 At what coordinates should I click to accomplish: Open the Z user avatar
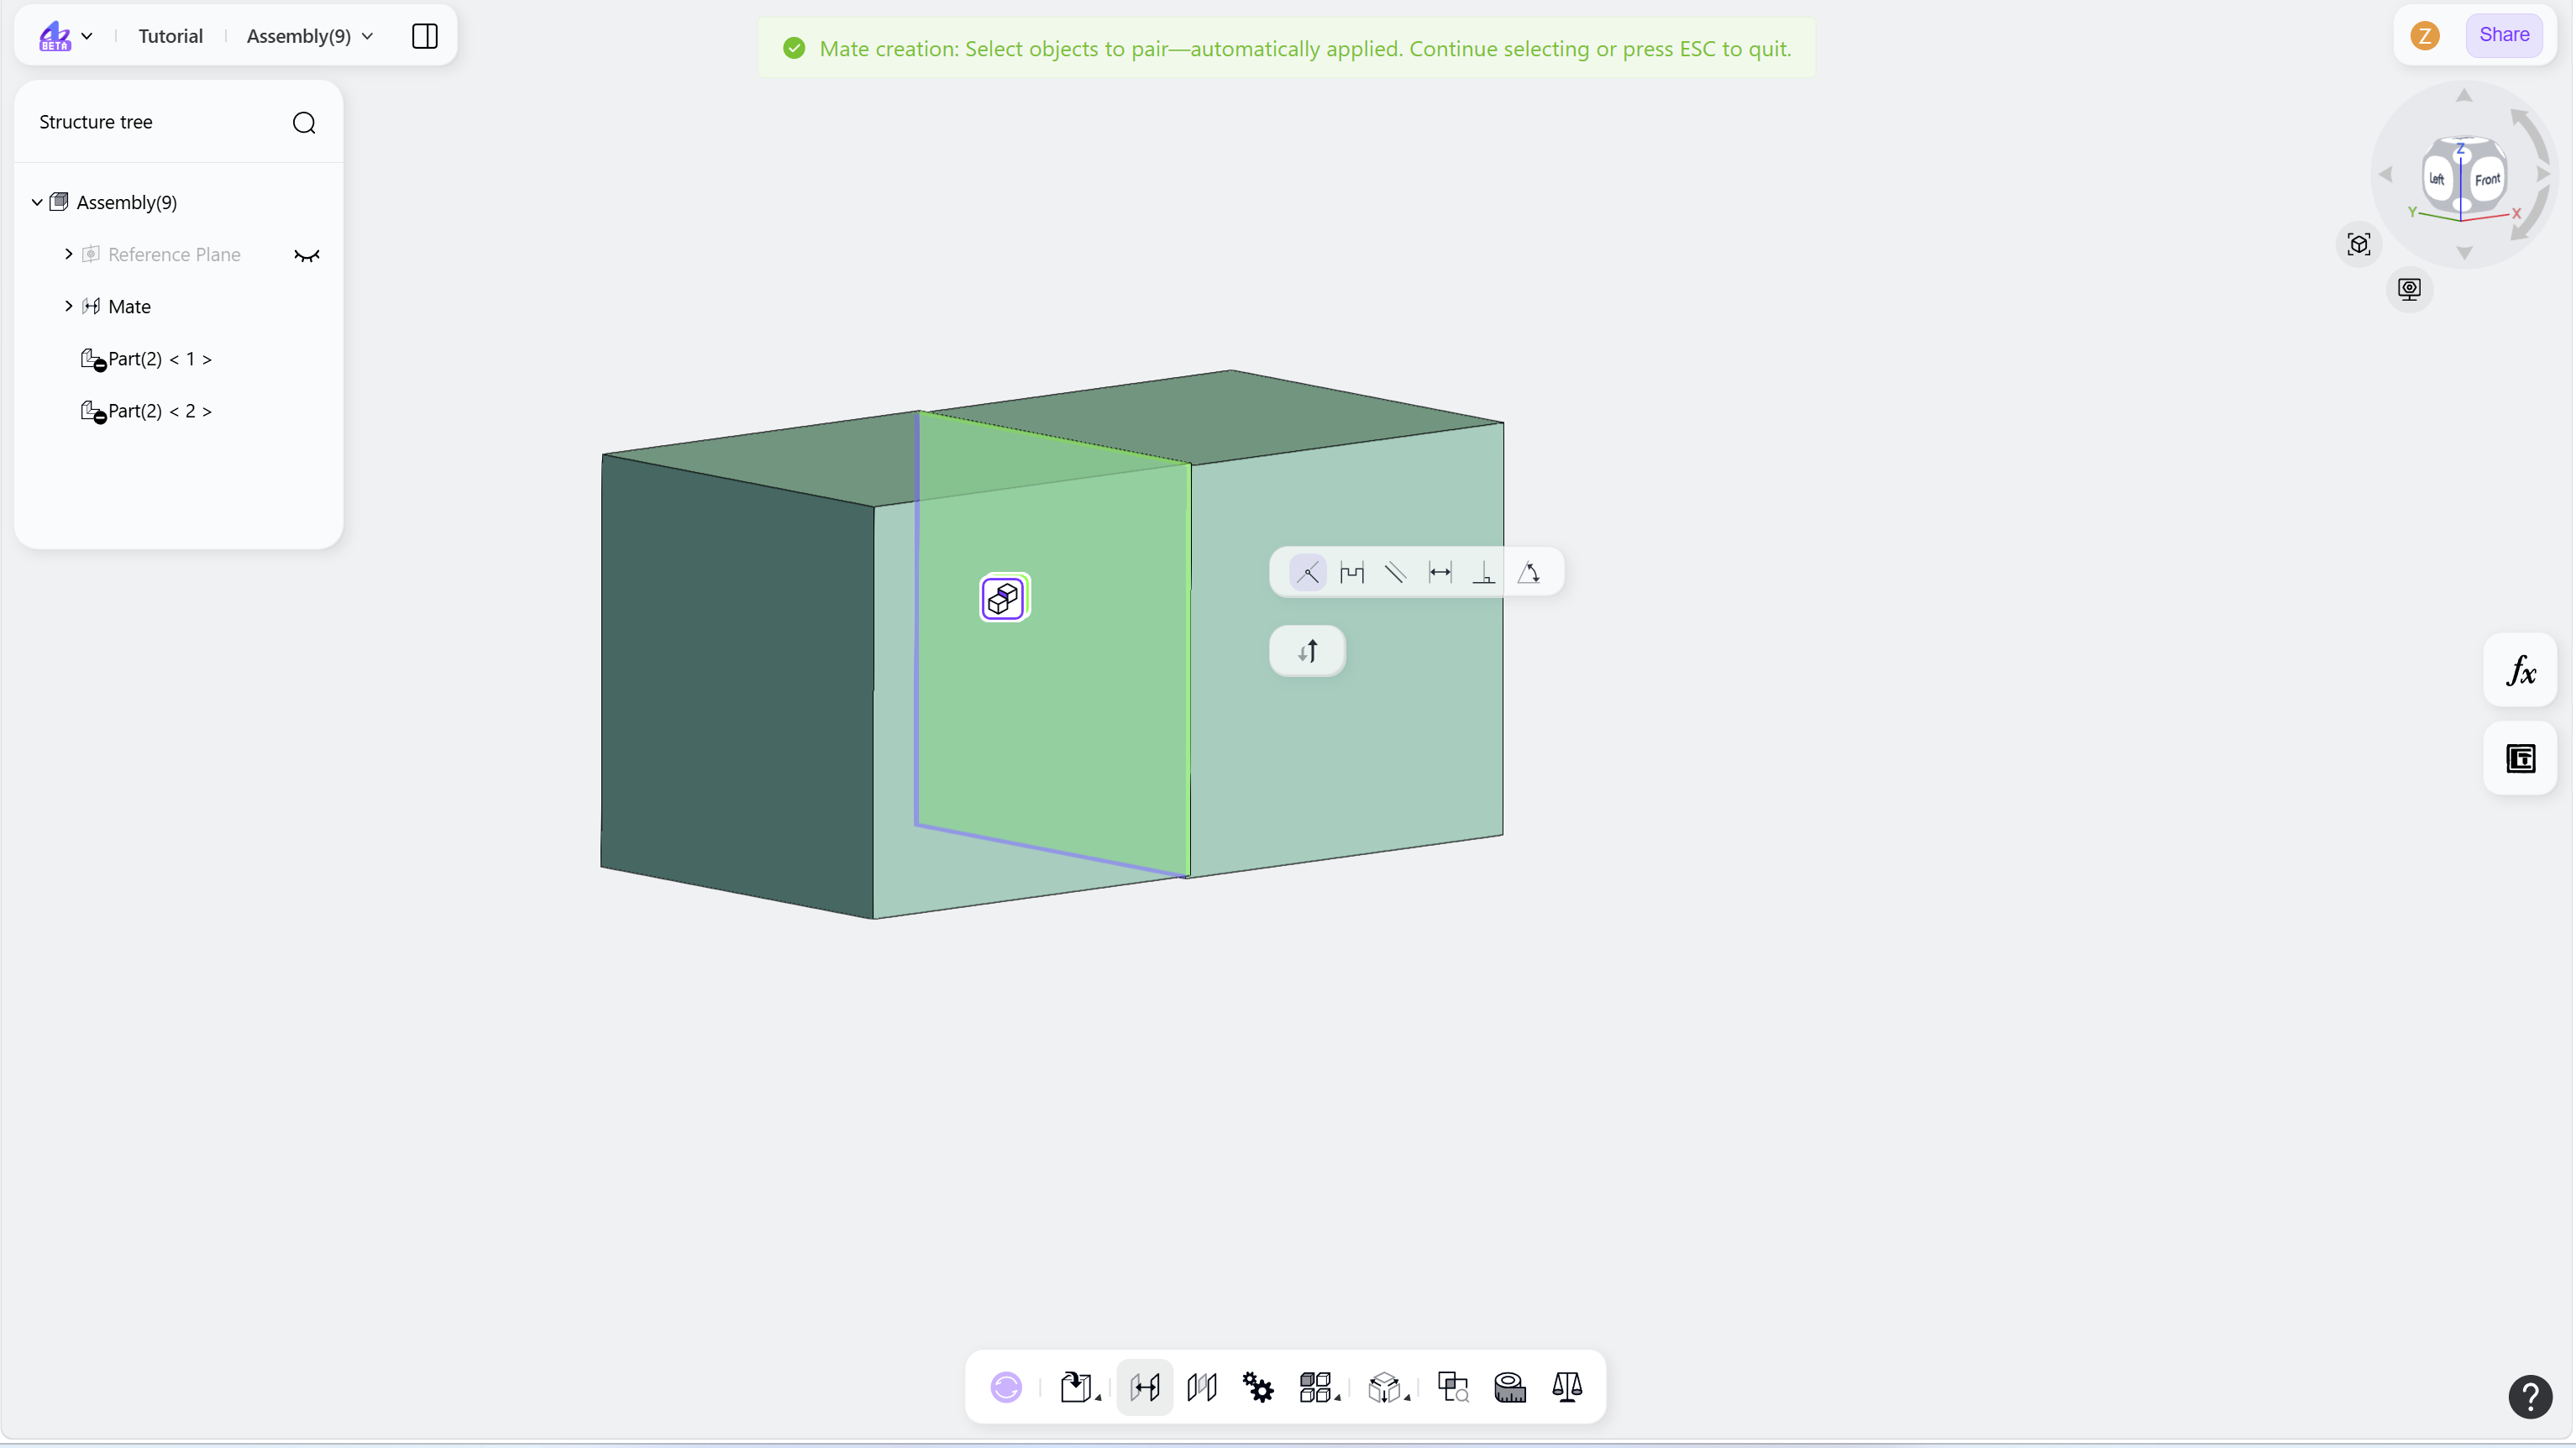pyautogui.click(x=2425, y=36)
